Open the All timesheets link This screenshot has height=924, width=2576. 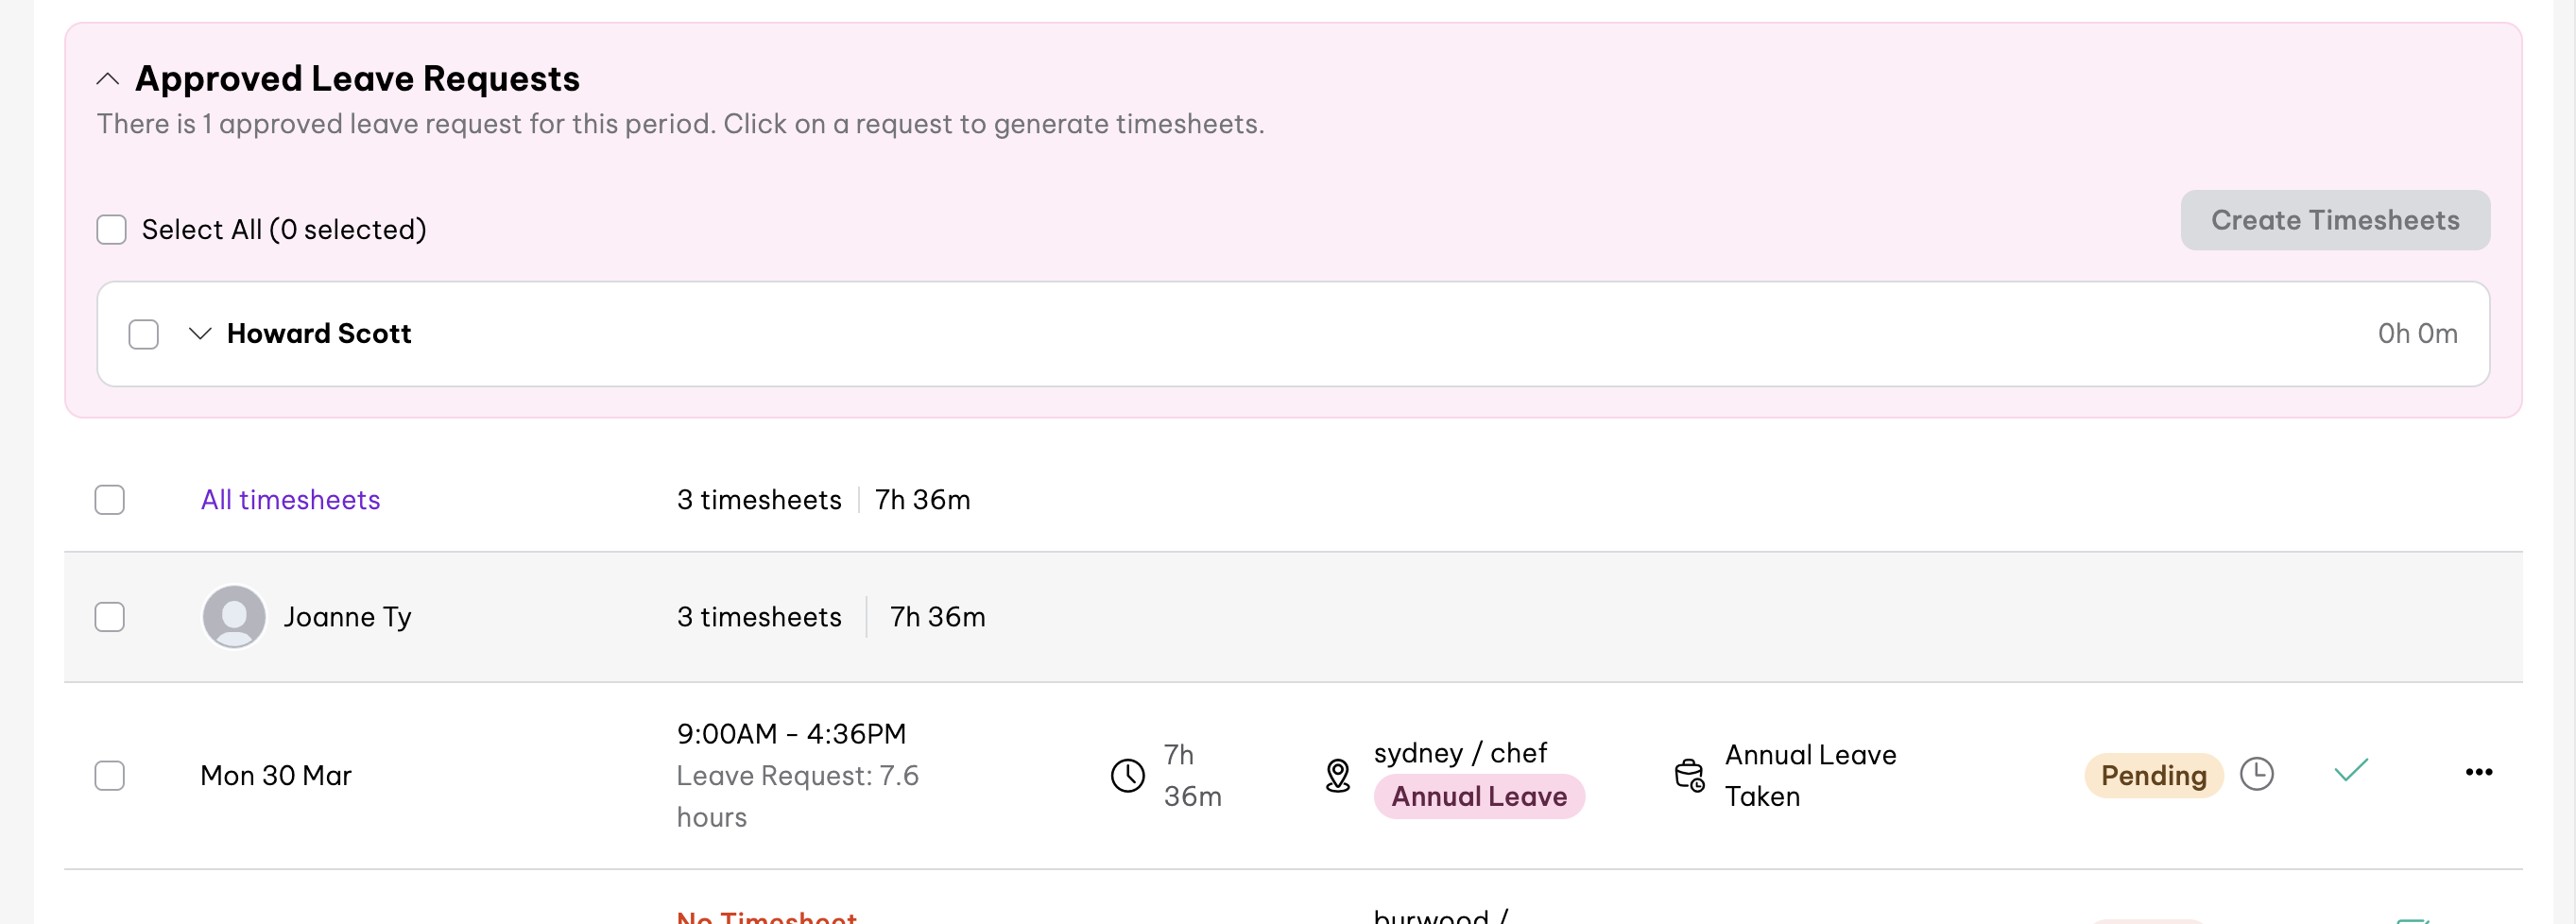point(290,500)
